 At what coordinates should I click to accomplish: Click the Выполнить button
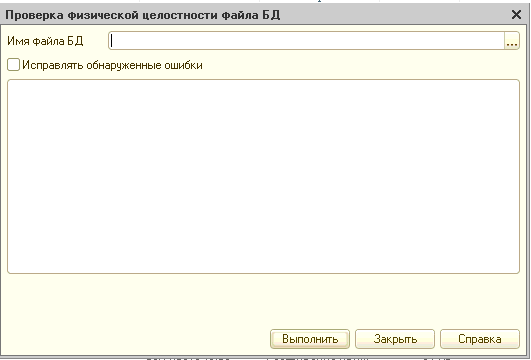click(310, 339)
